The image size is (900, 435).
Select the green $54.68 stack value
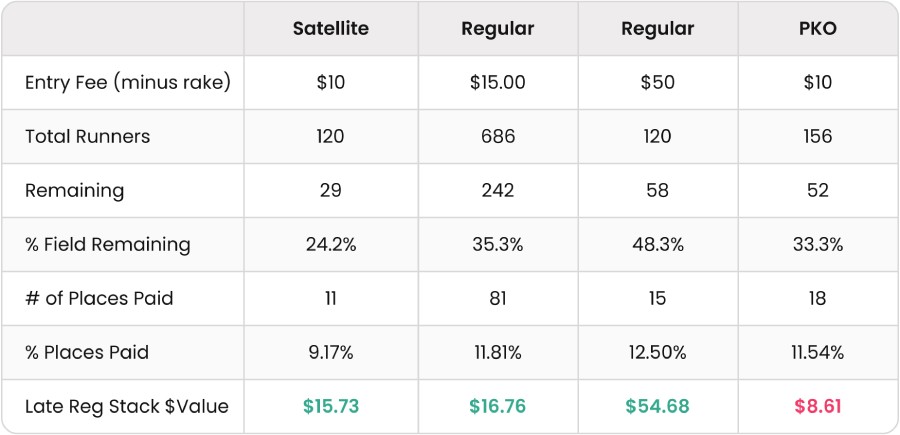(x=657, y=407)
